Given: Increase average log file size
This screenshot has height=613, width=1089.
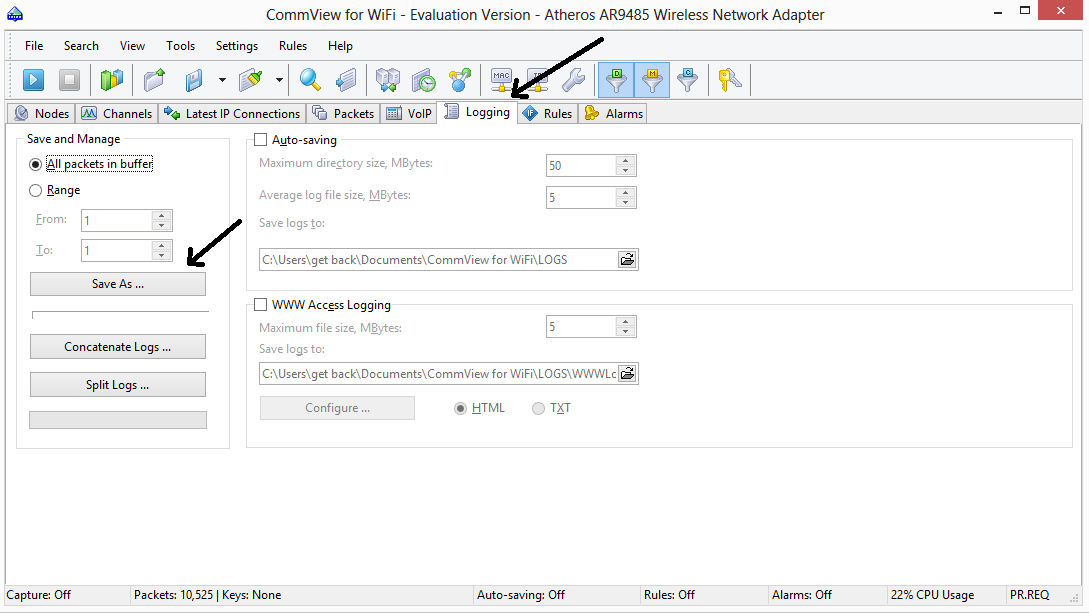Looking at the screenshot, I should tap(626, 193).
